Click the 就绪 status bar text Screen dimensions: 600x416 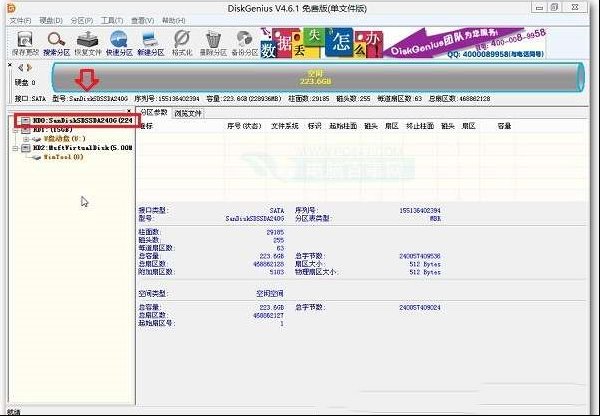click(14, 412)
